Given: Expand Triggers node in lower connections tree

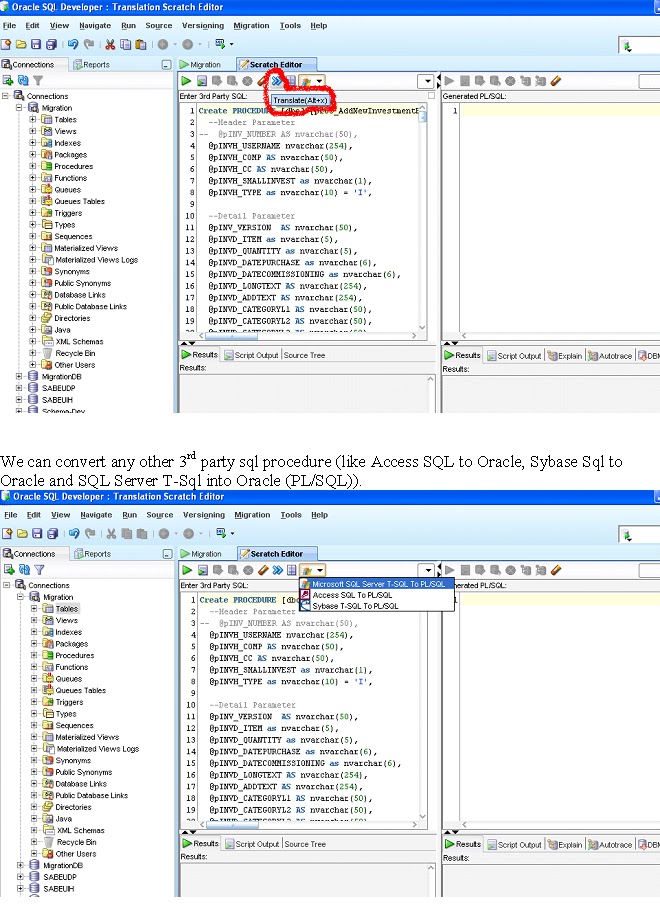Looking at the screenshot, I should click(34, 702).
